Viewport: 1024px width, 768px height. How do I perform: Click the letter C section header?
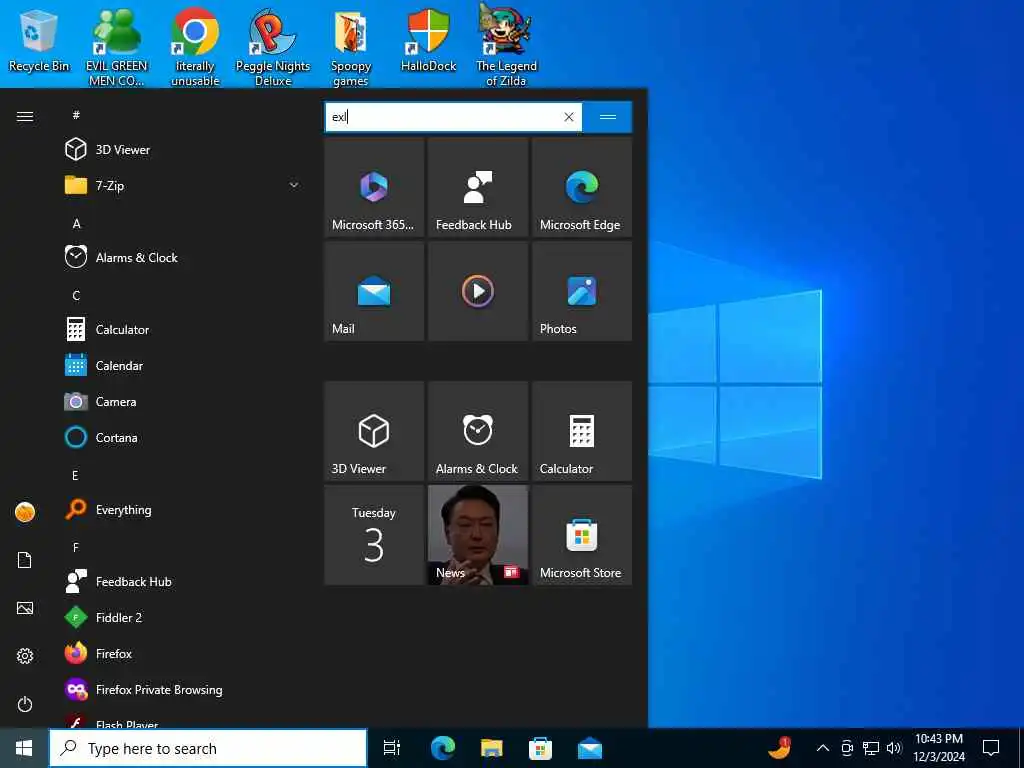(x=76, y=295)
